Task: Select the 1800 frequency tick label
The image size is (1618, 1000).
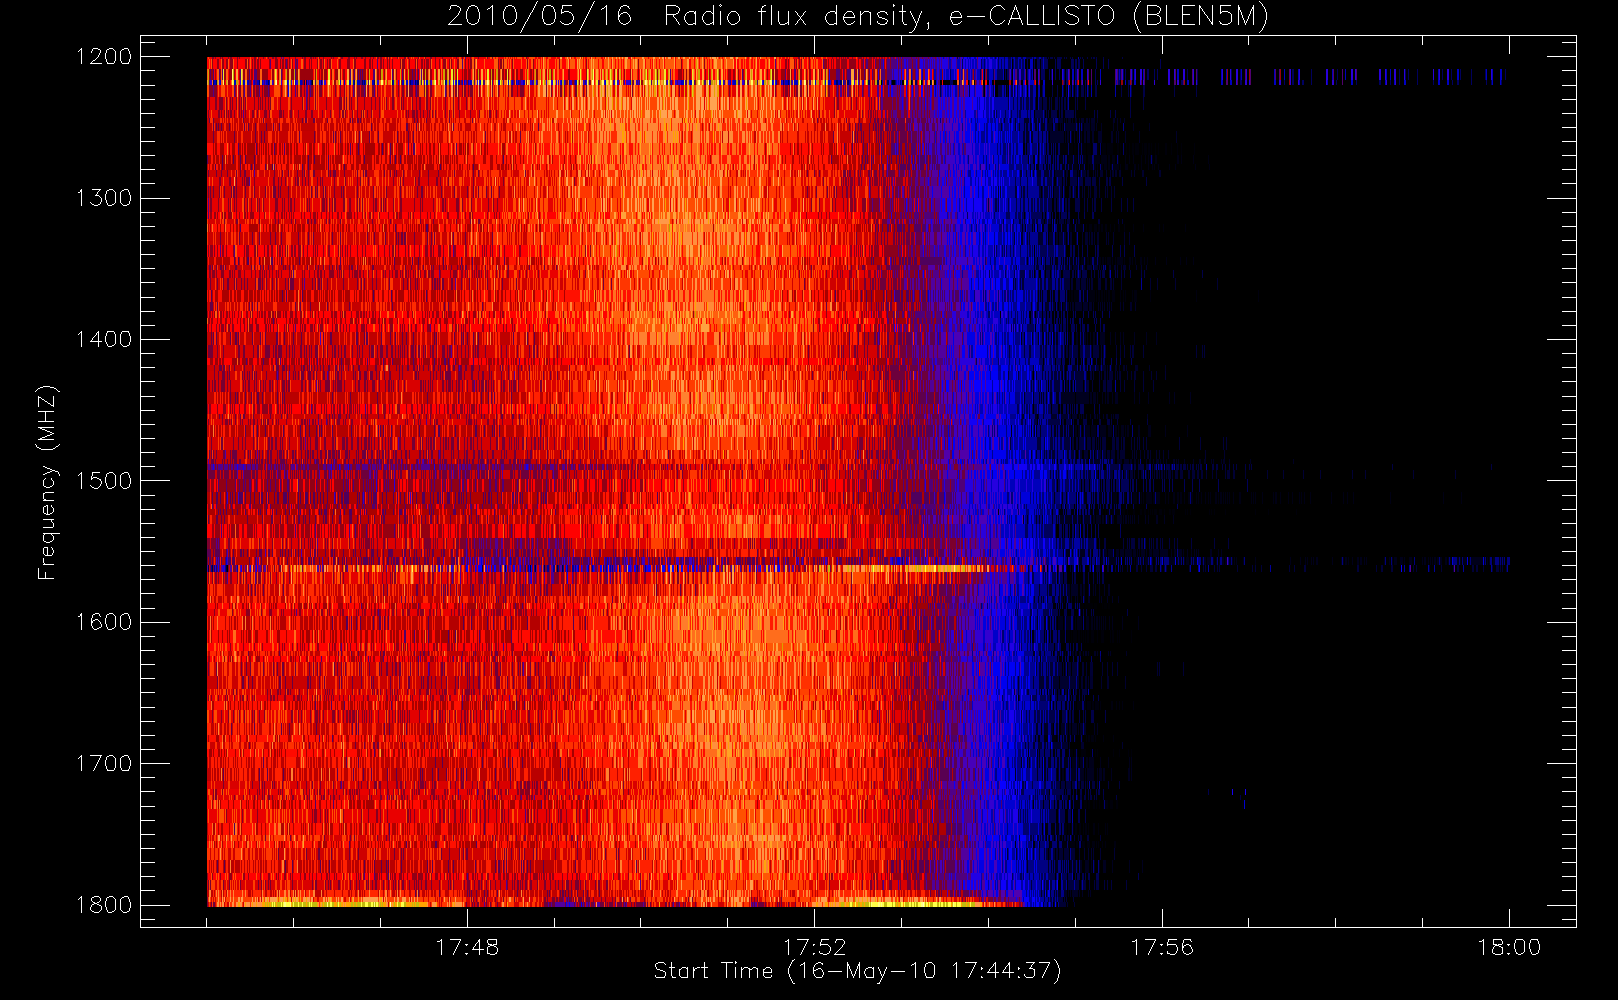Action: click(x=104, y=905)
